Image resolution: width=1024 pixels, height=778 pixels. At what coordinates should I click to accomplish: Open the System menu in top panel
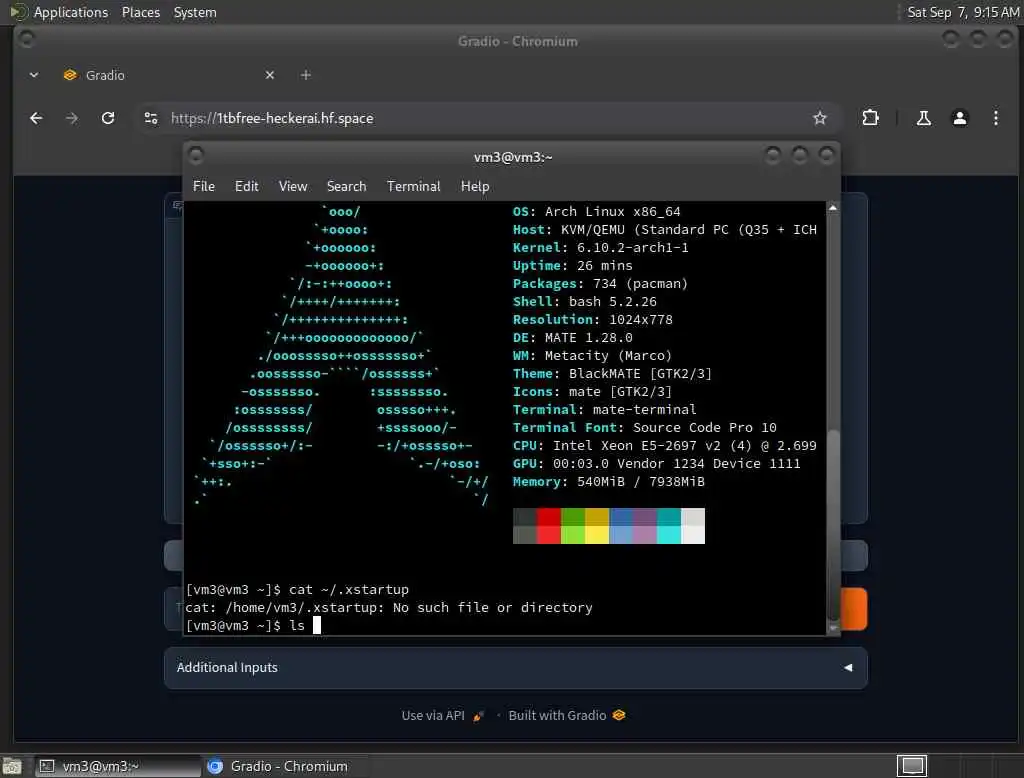coord(195,12)
